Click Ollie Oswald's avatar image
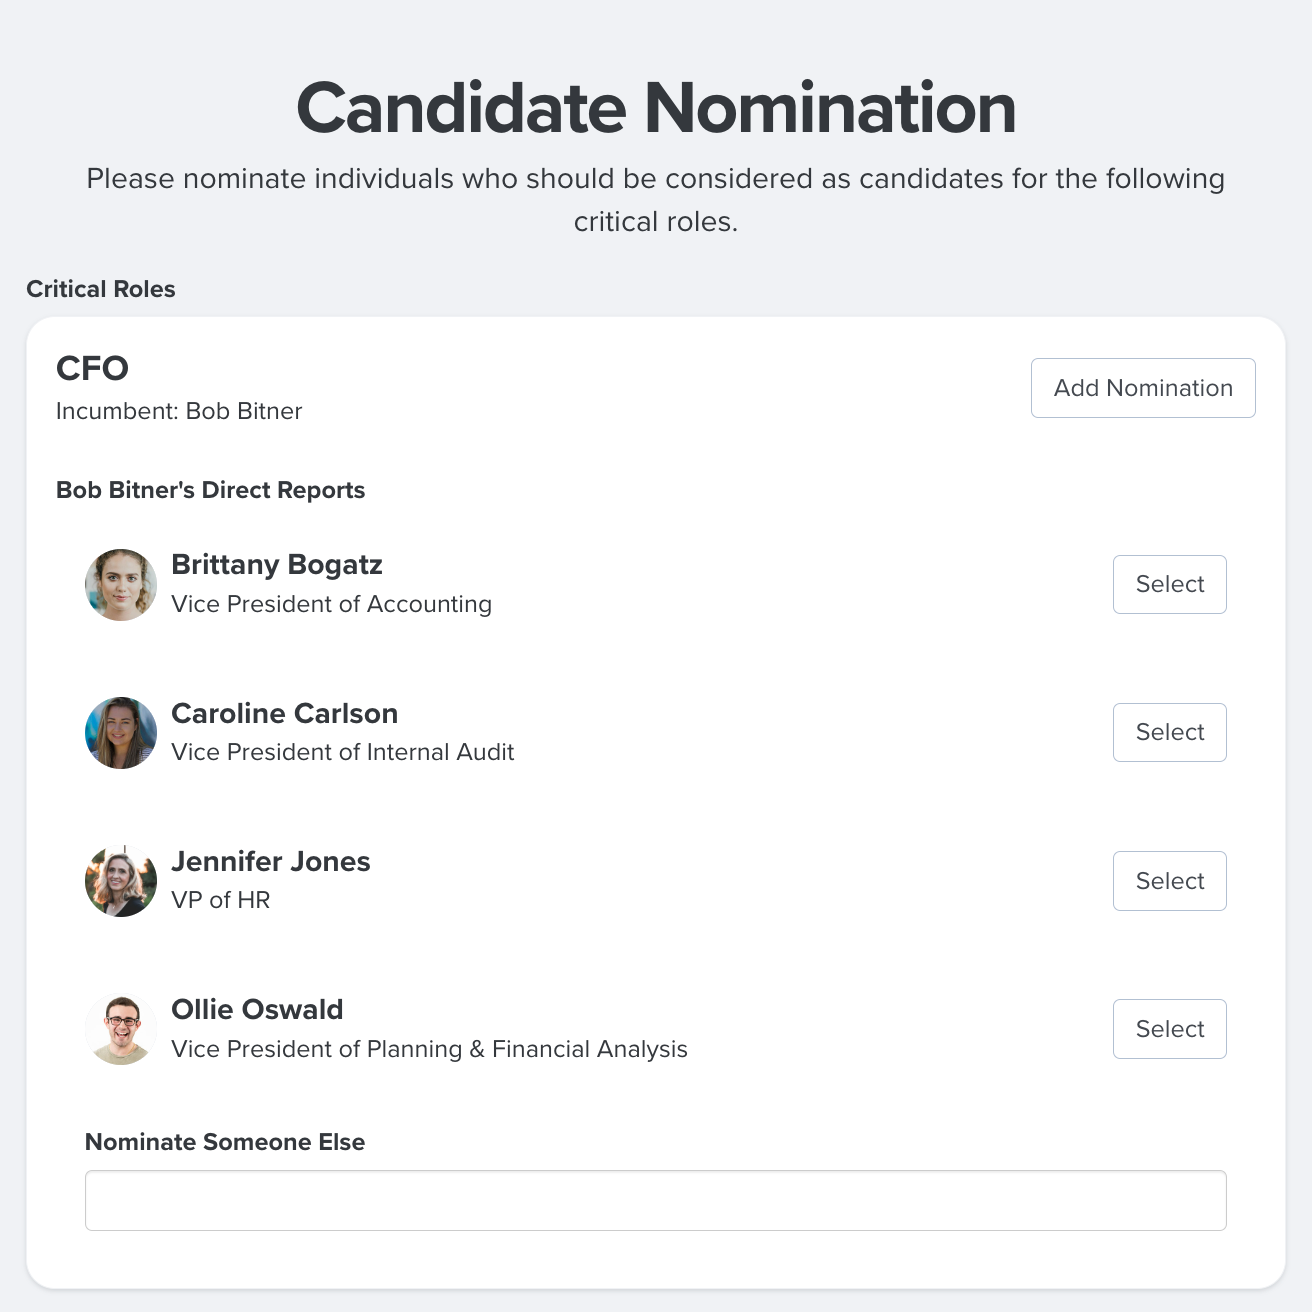1312x1312 pixels. tap(121, 1029)
